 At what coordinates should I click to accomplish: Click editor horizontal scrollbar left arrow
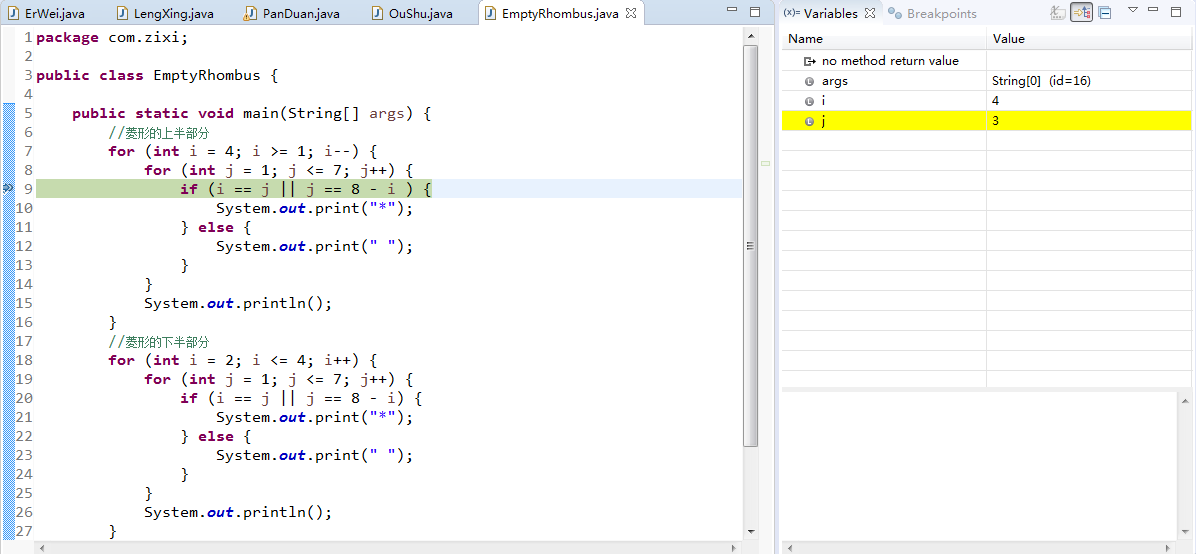pyautogui.click(x=42, y=547)
